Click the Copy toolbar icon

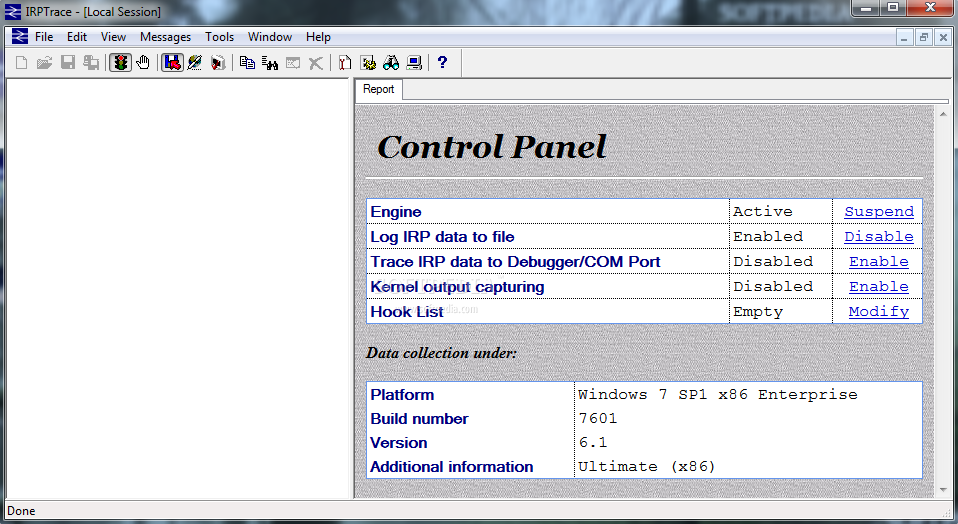coord(247,62)
